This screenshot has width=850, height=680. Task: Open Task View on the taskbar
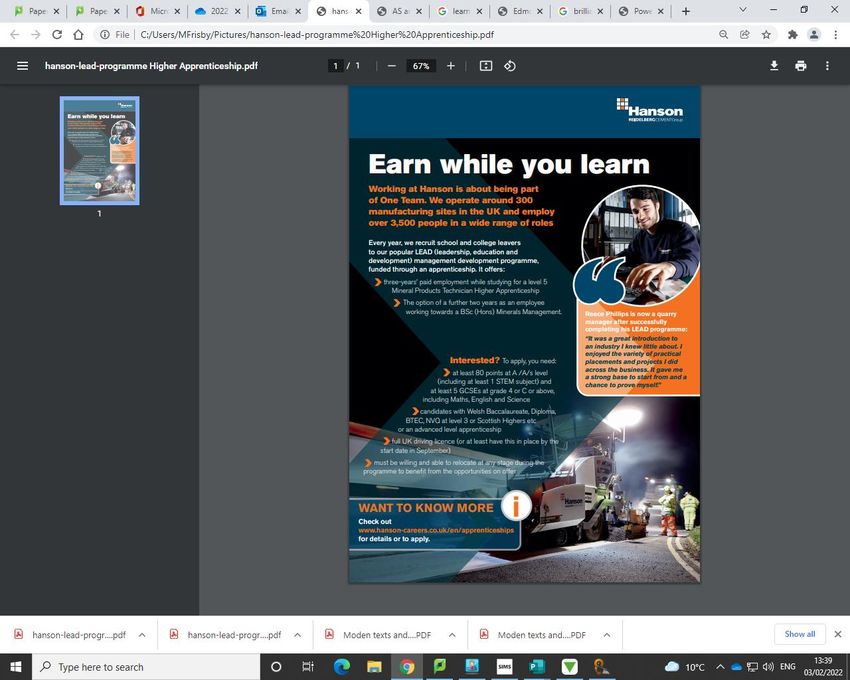307,667
